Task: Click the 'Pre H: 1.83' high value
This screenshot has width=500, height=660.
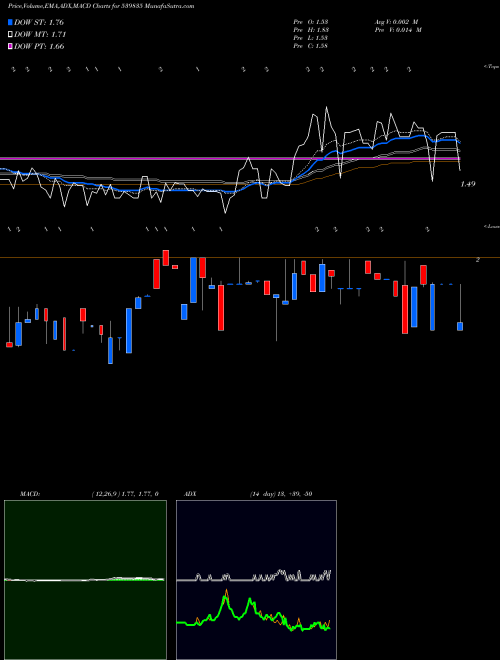Action: click(x=311, y=30)
